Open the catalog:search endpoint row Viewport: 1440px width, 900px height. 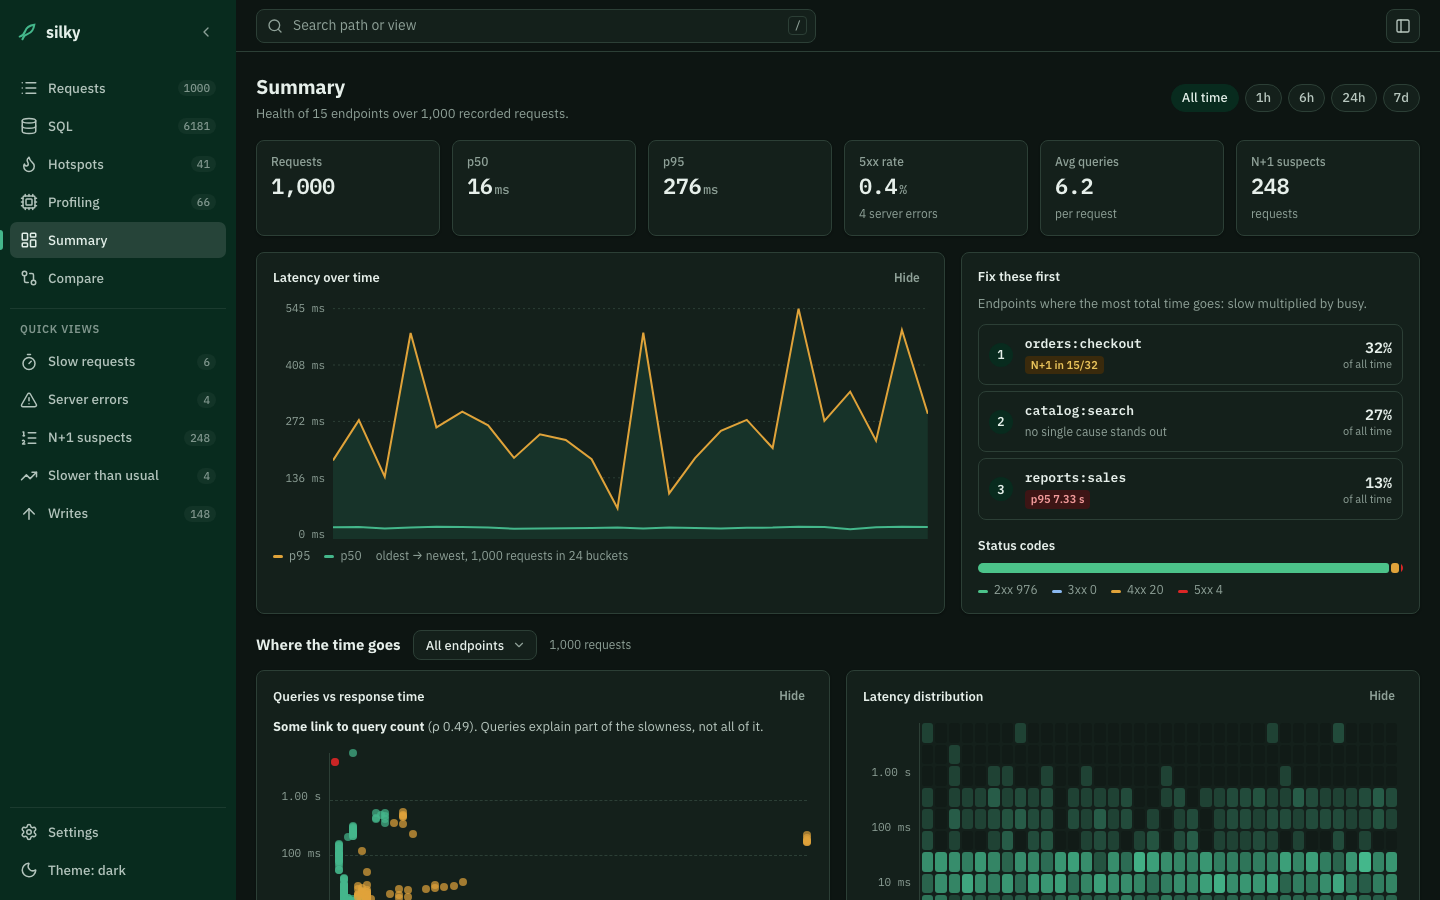coord(1190,422)
